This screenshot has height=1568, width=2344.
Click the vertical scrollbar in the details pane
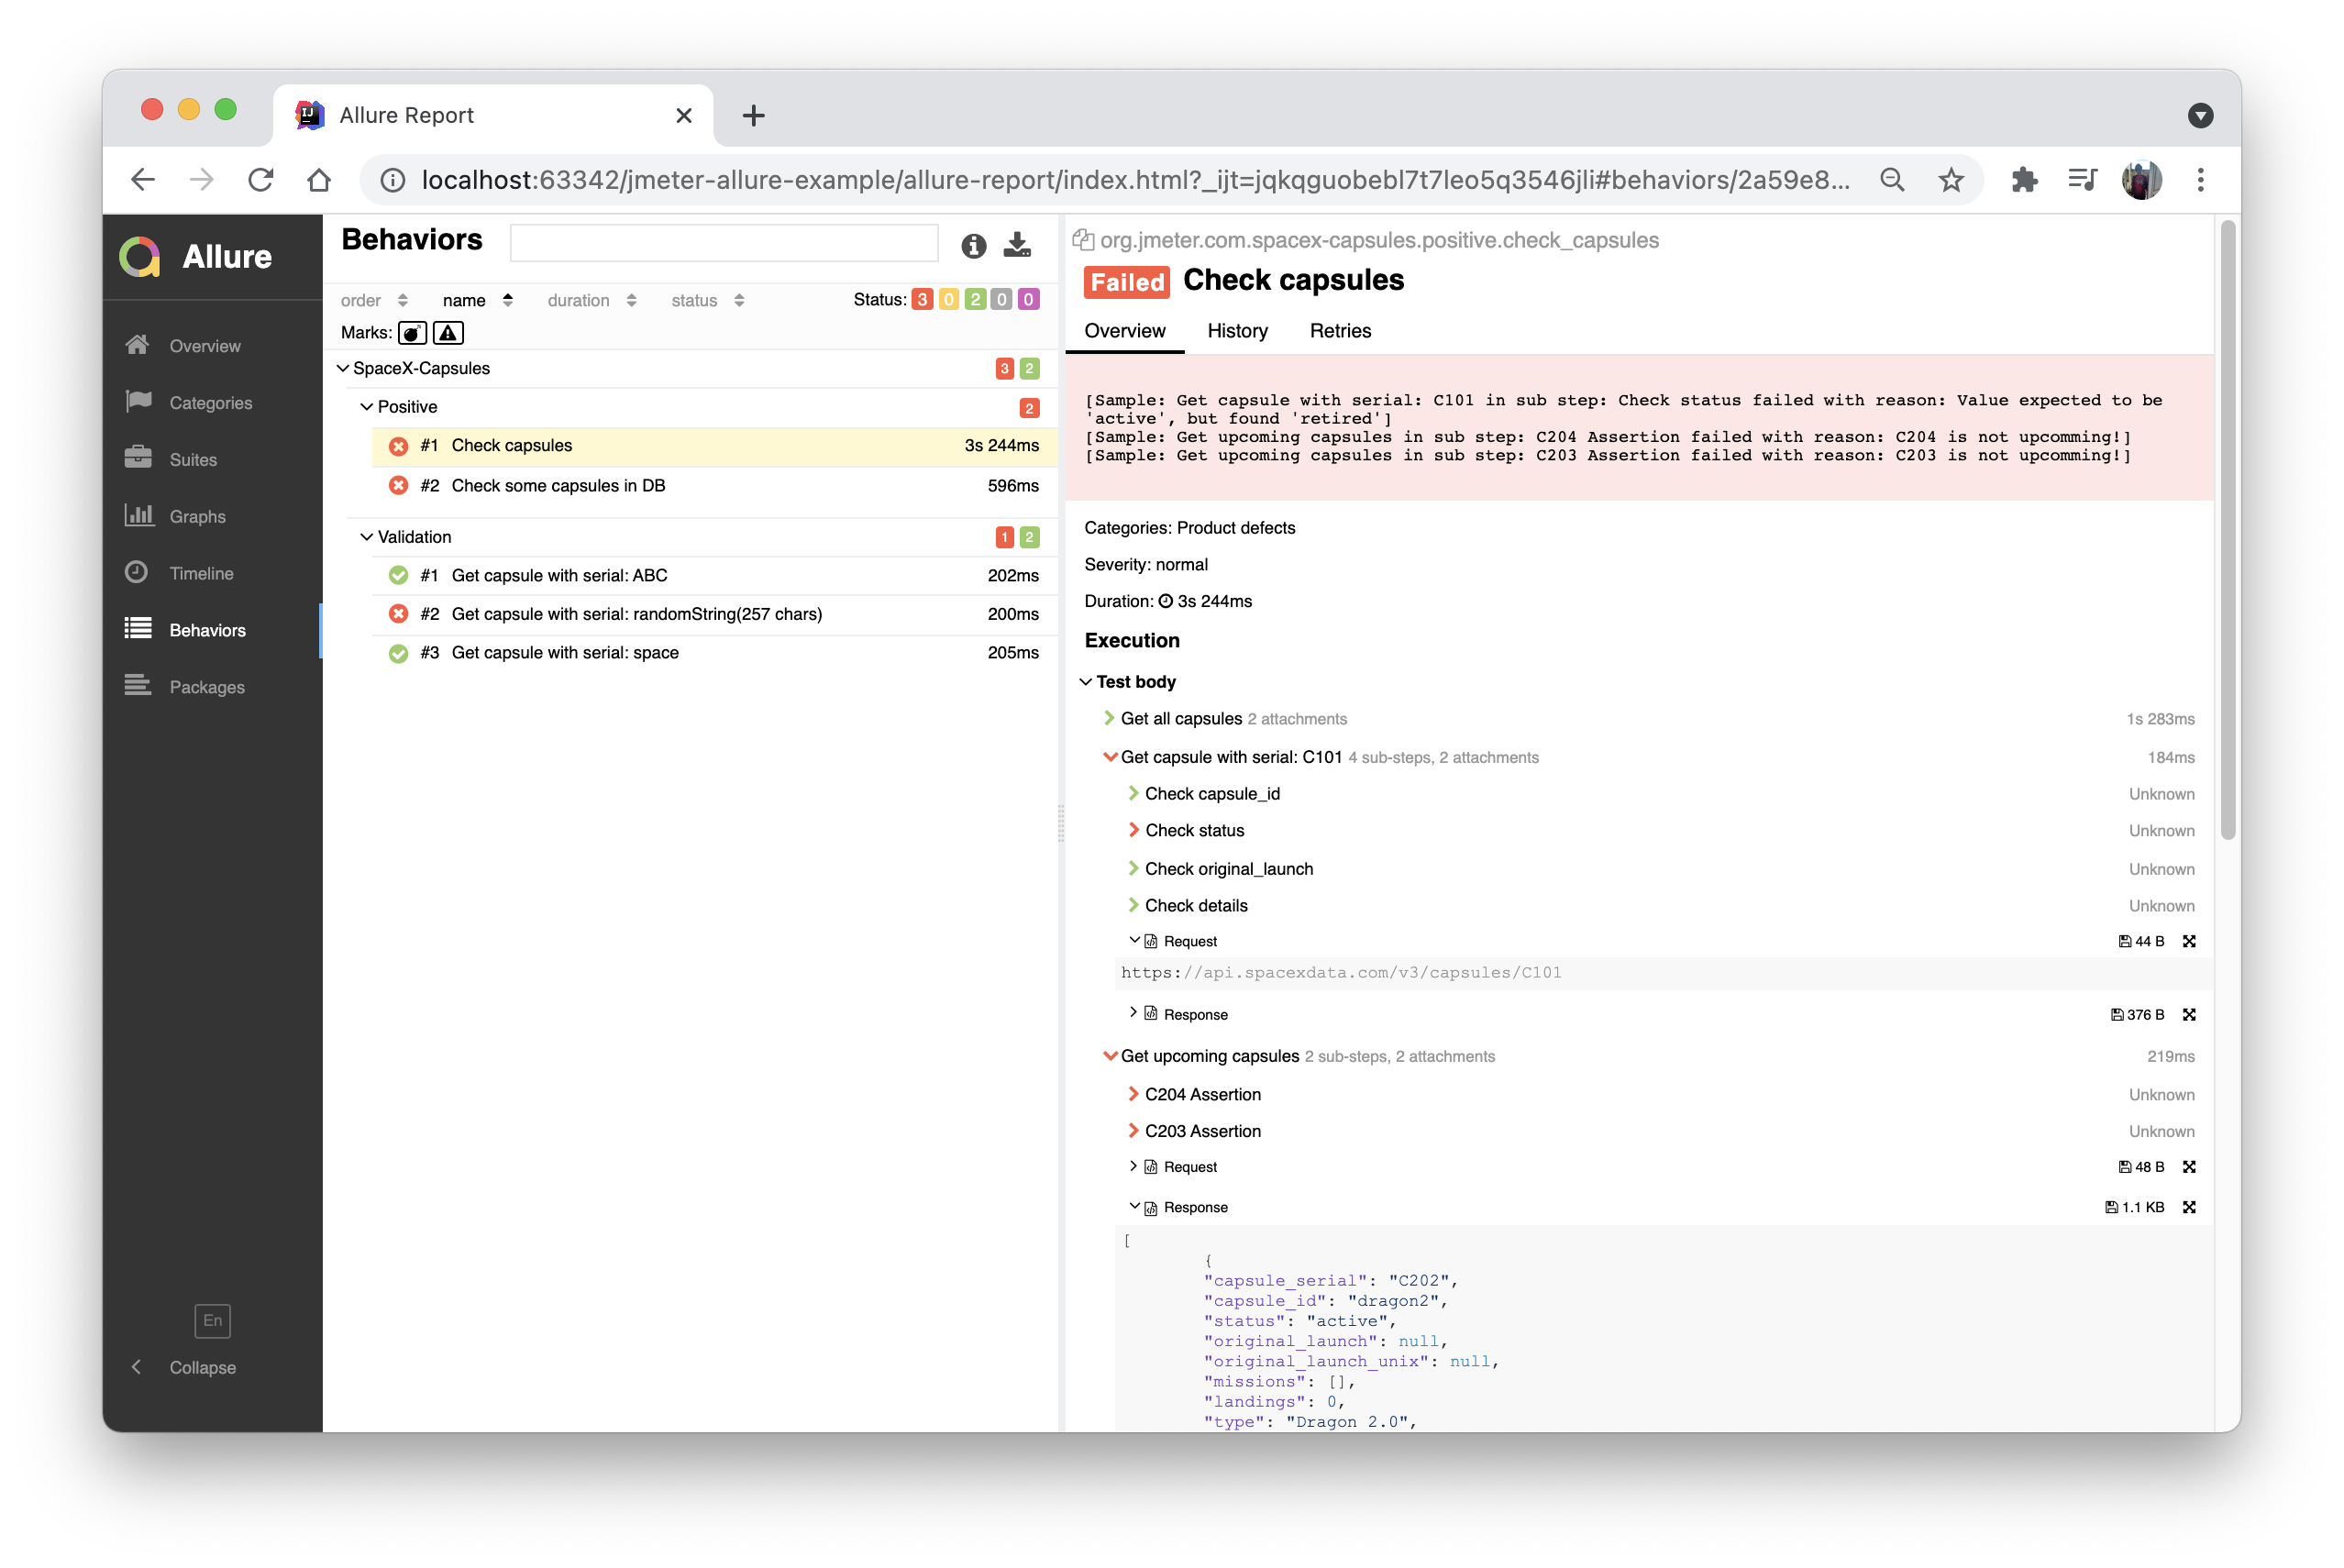point(2227,530)
